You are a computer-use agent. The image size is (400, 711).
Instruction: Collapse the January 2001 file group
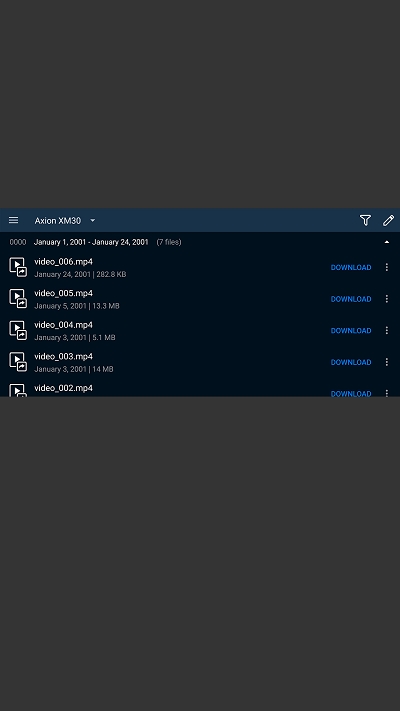pos(387,242)
